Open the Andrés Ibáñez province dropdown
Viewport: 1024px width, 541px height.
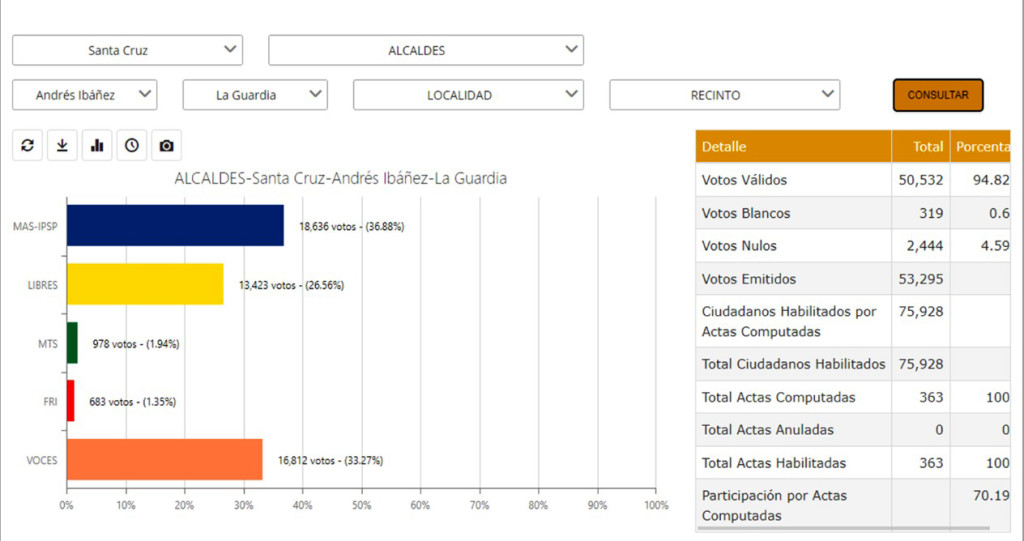point(85,95)
